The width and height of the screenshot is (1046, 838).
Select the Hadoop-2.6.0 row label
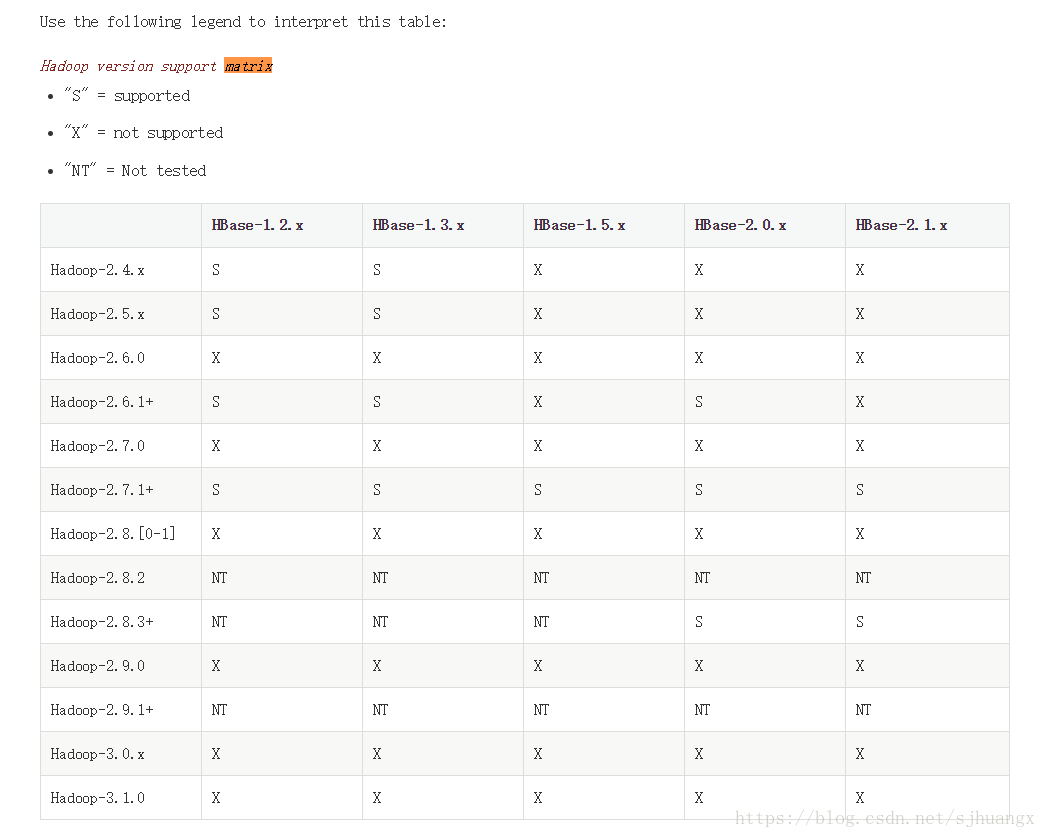[x=97, y=358]
